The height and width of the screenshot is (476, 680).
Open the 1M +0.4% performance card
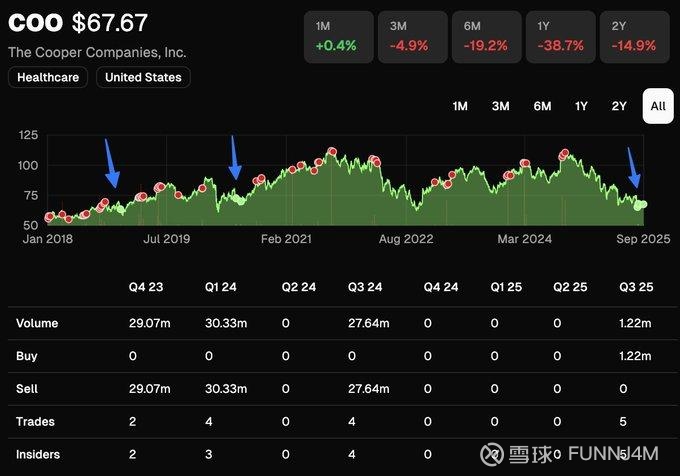click(x=339, y=37)
